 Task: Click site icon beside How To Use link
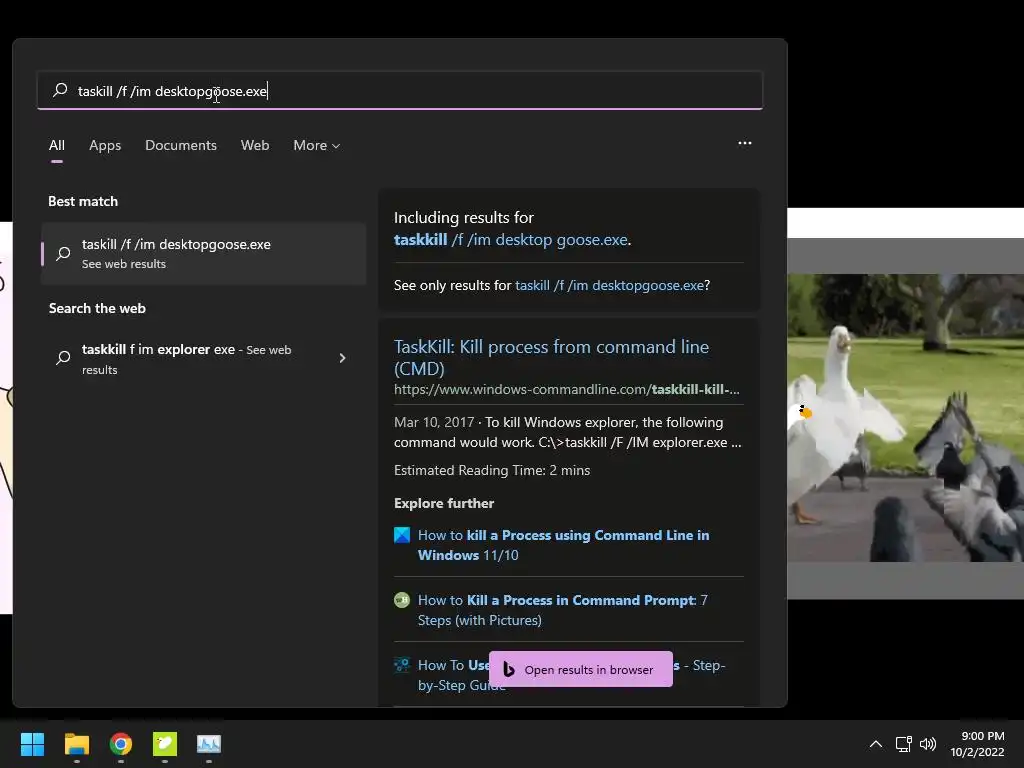pos(402,665)
